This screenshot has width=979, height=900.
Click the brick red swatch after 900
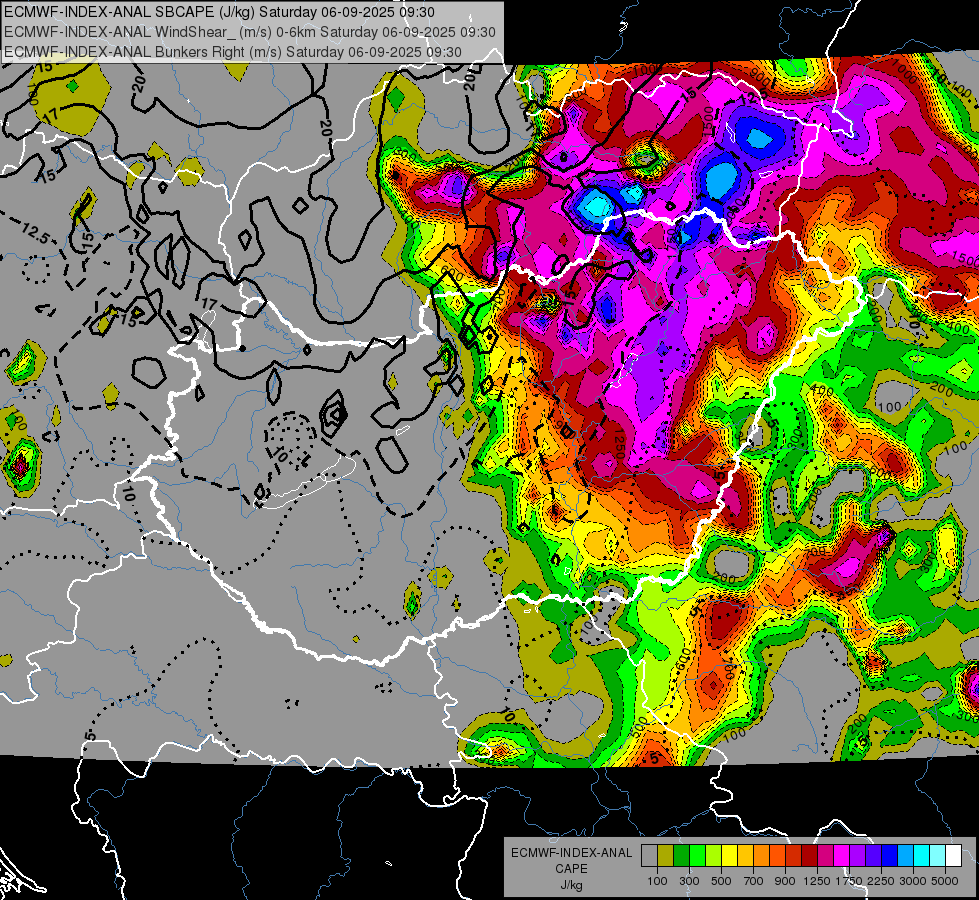[794, 856]
